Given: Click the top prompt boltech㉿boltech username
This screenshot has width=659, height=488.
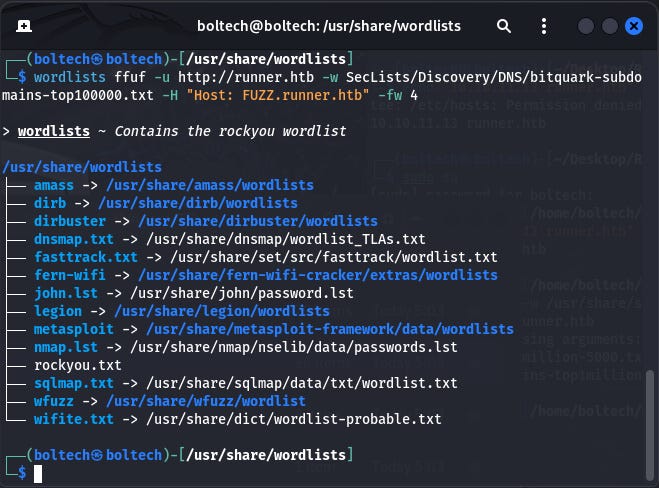Looking at the screenshot, I should 98,59.
